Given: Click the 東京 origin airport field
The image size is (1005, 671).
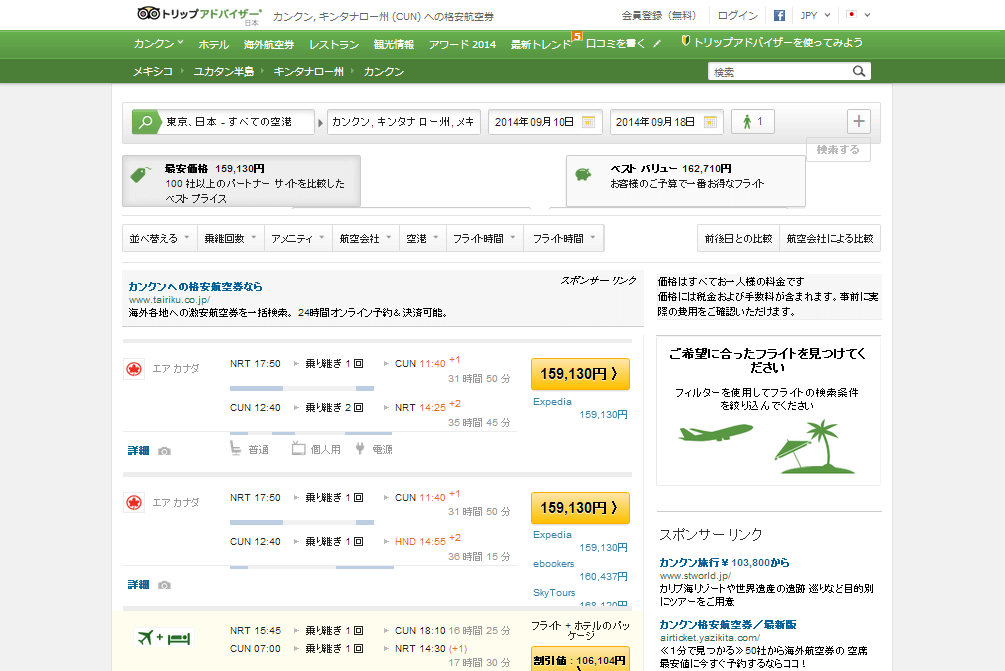Looking at the screenshot, I should point(238,122).
